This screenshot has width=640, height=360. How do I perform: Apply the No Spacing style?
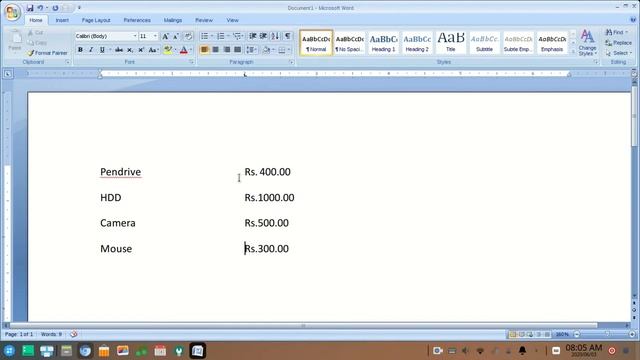[349, 42]
